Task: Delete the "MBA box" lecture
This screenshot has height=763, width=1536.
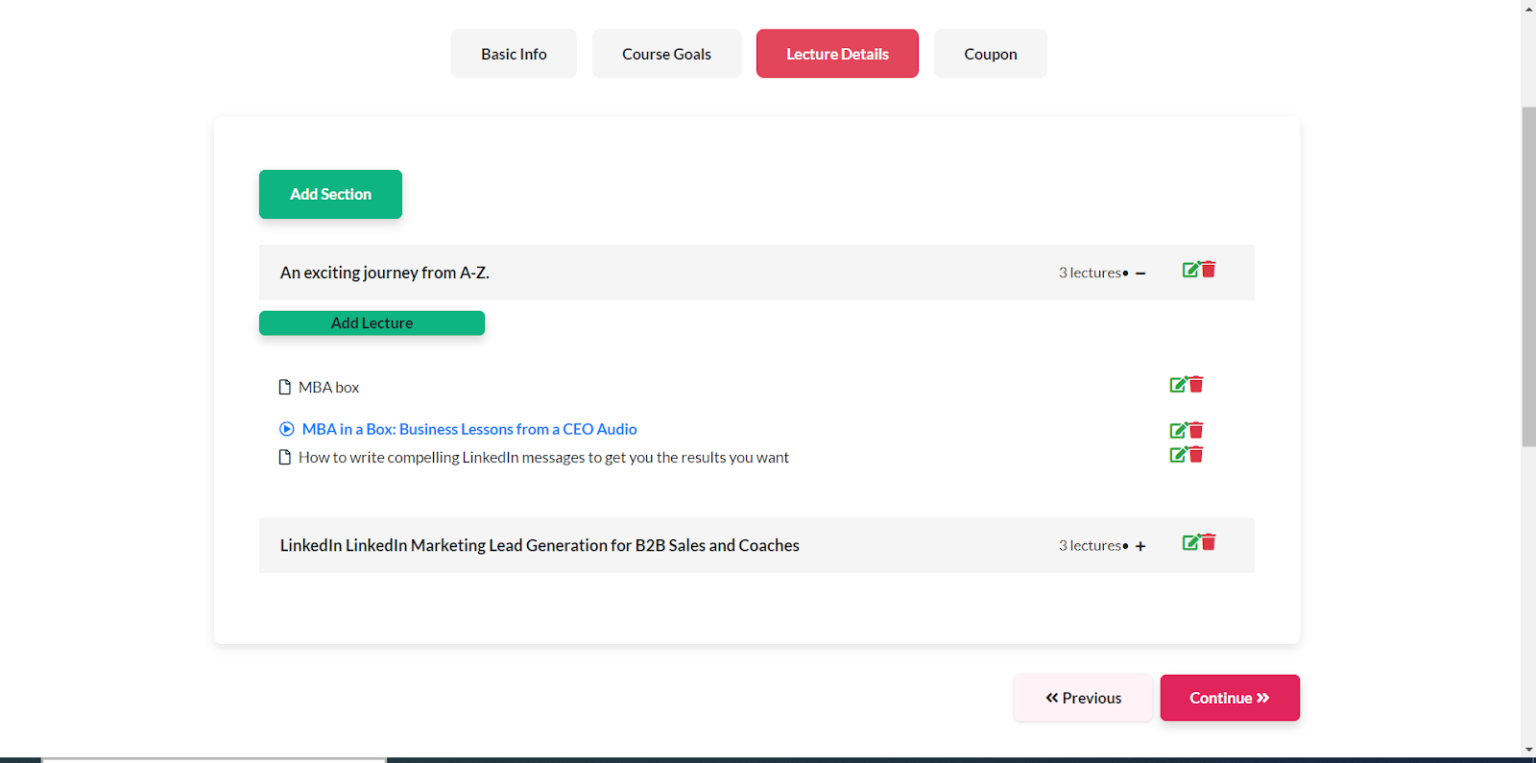Action: click(x=1196, y=383)
